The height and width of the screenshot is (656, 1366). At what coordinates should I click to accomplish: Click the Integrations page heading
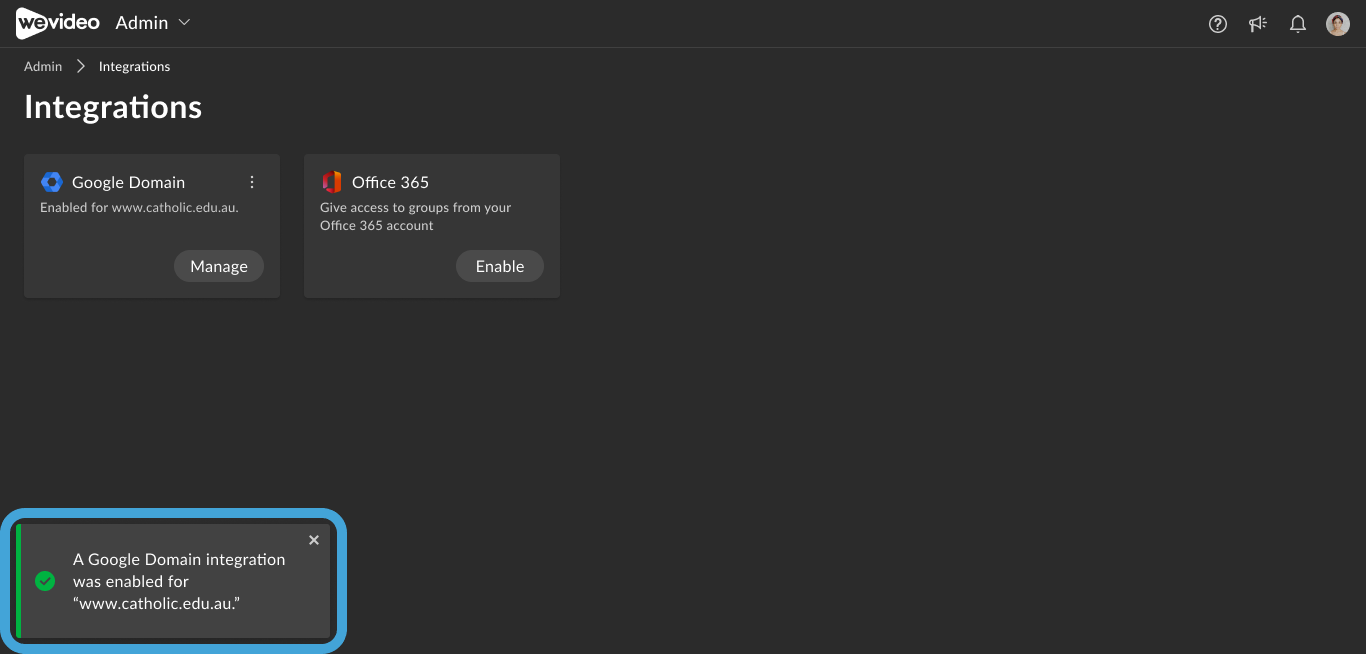tap(113, 107)
